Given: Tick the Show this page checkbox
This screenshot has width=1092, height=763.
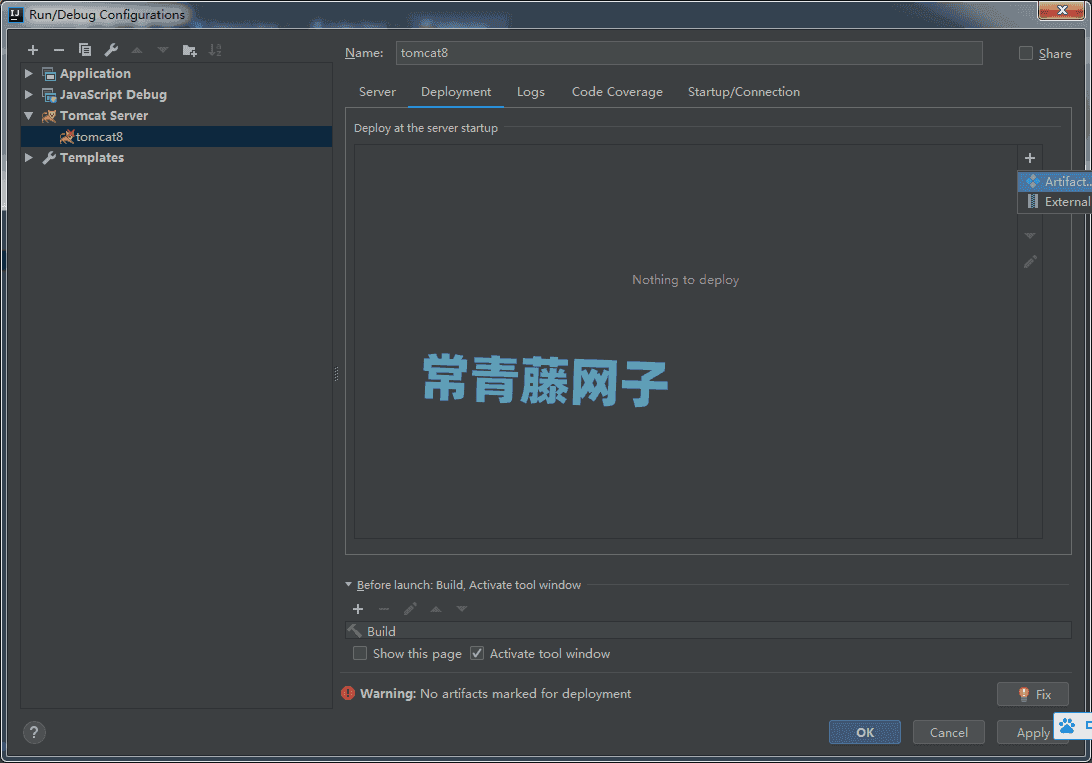Looking at the screenshot, I should (360, 654).
